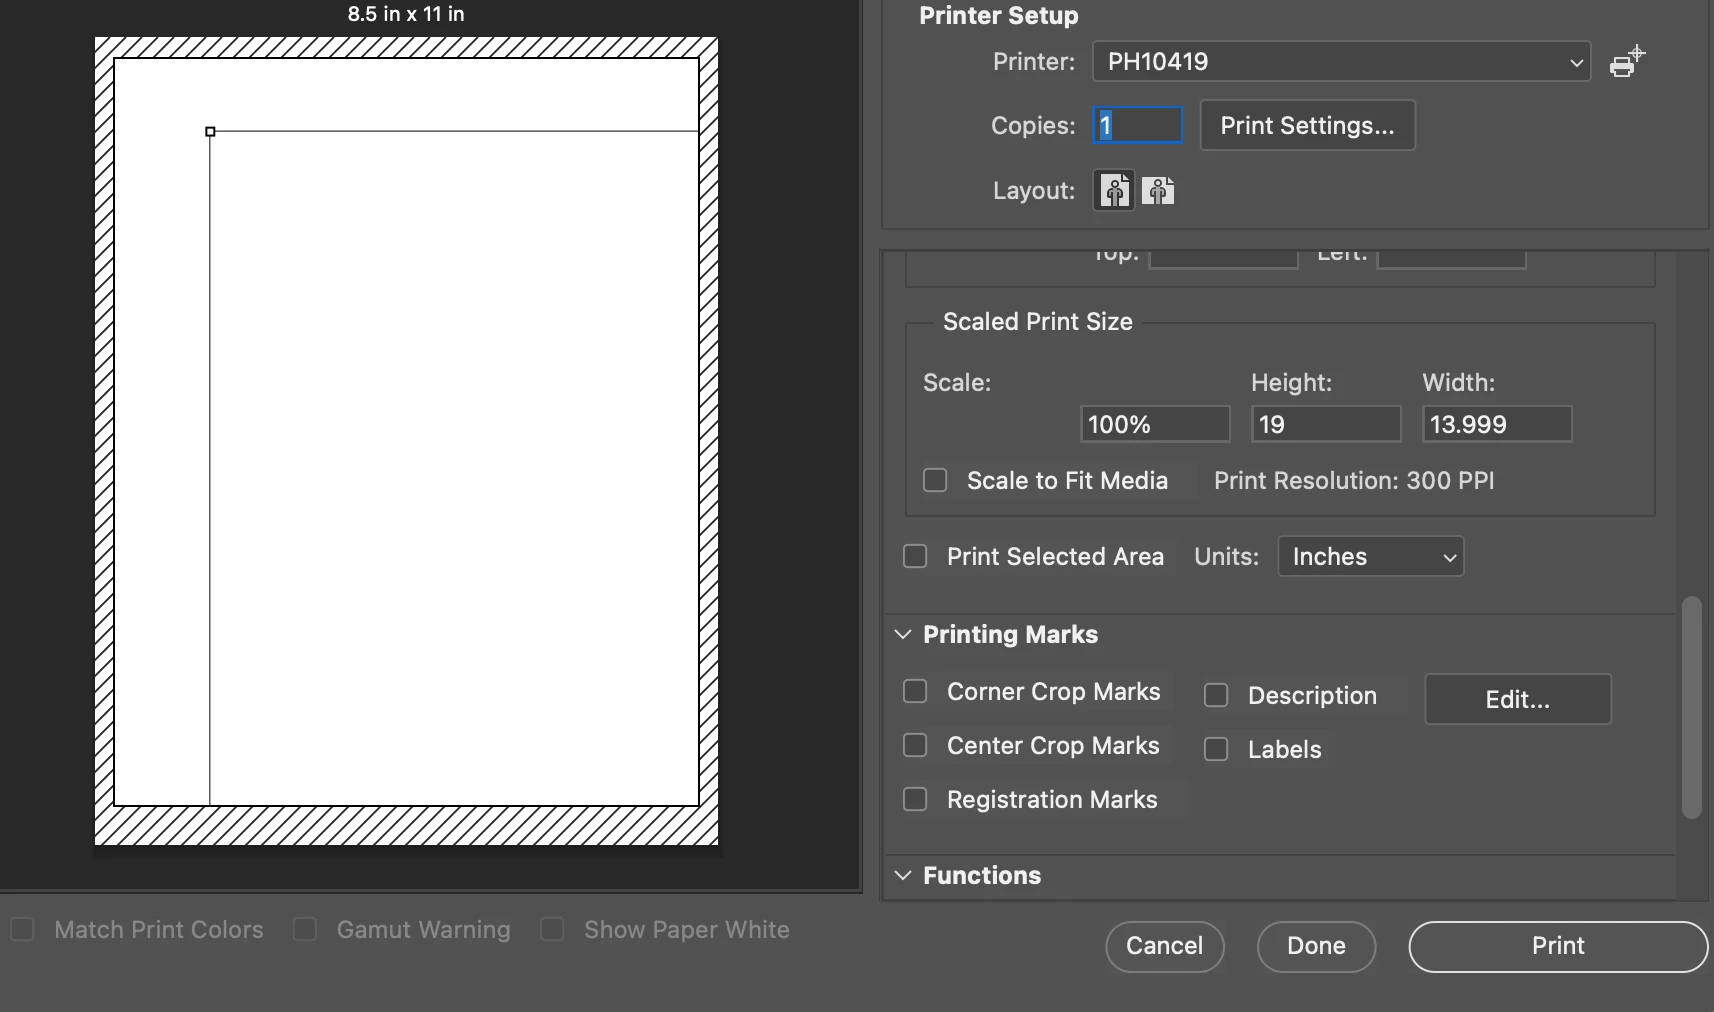Viewport: 1714px width, 1012px height.
Task: Select landscape layout orientation icon
Action: [1158, 190]
